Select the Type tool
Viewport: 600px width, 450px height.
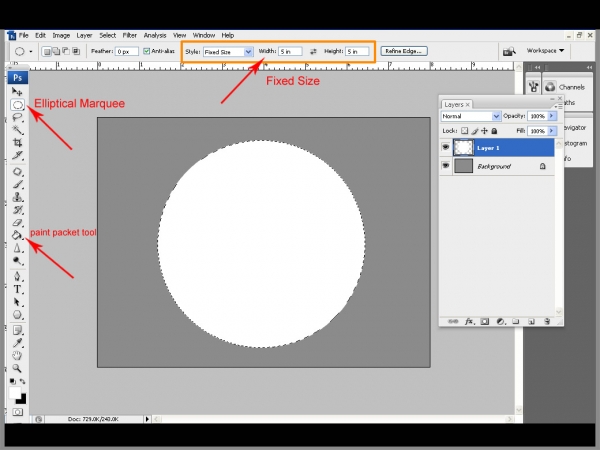tap(17, 289)
